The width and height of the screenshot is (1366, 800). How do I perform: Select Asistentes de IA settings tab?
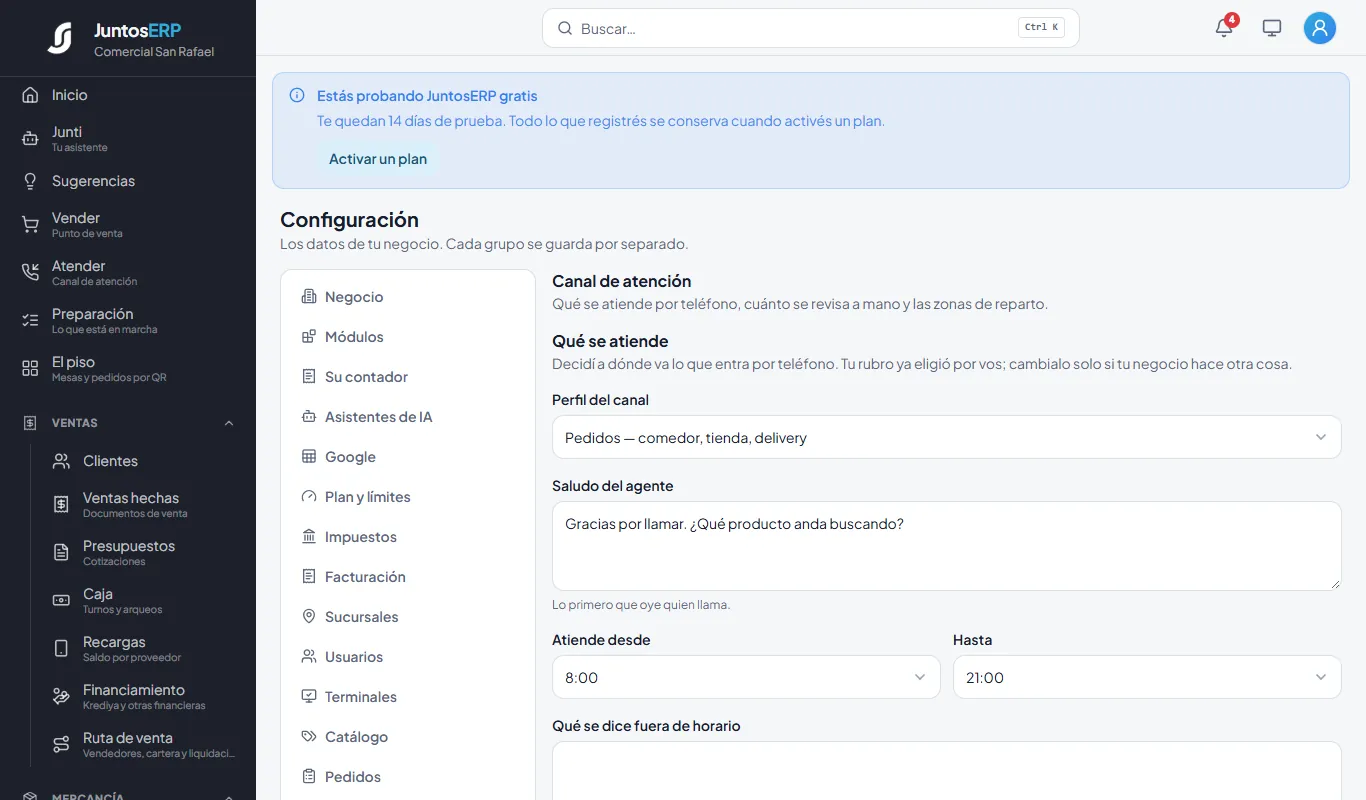point(408,417)
